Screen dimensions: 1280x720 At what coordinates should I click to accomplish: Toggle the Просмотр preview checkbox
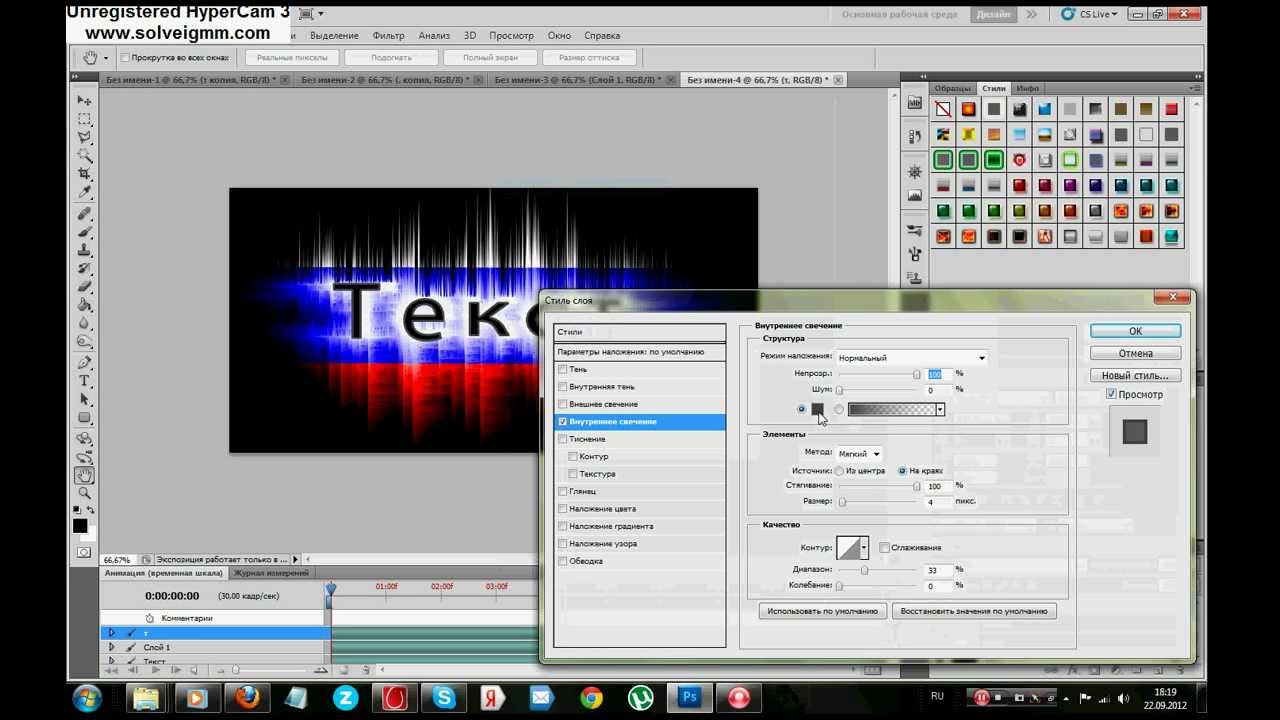click(1111, 394)
